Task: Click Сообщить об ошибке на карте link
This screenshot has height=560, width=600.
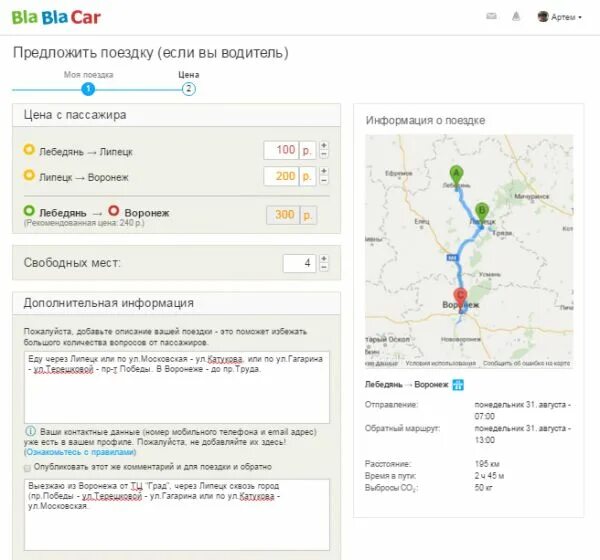Action: (526, 363)
